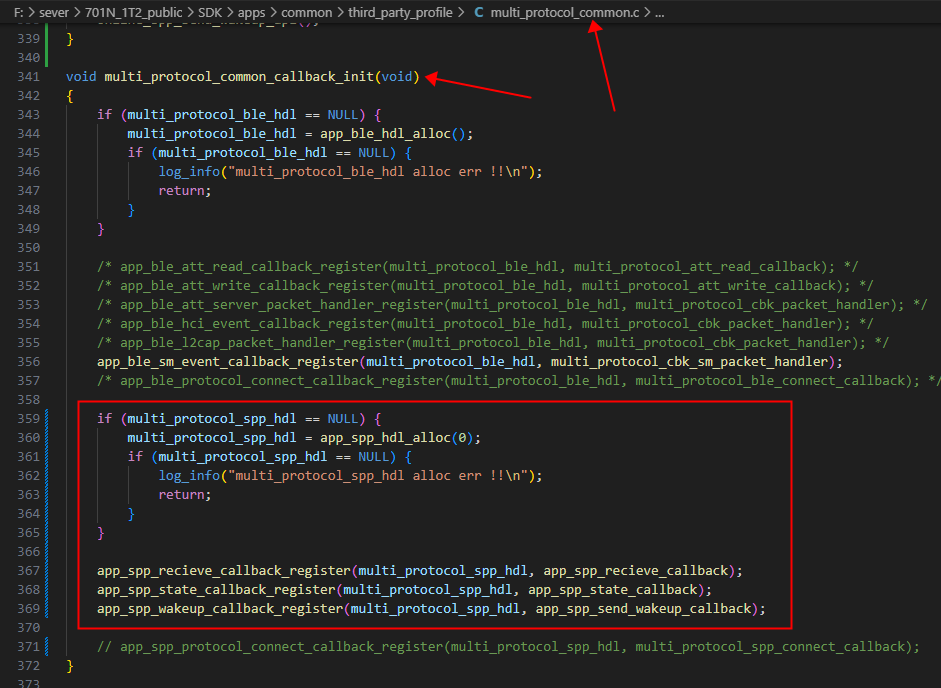Click app_spp_recieve_callback_register on line 367
Image resolution: width=941 pixels, height=688 pixels.
pyautogui.click(x=224, y=570)
